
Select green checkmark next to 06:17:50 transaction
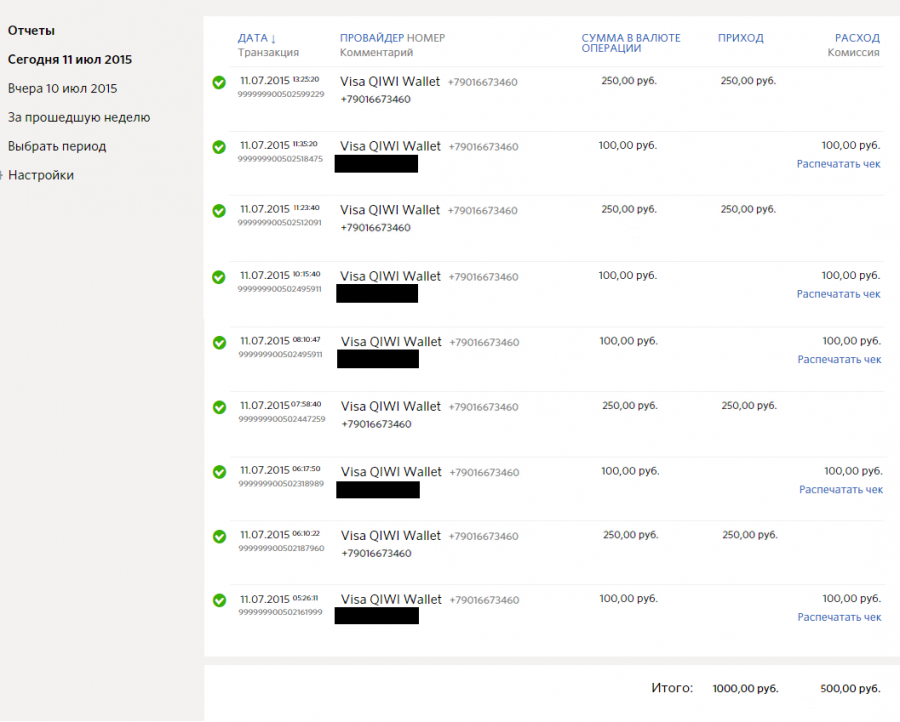tap(219, 472)
